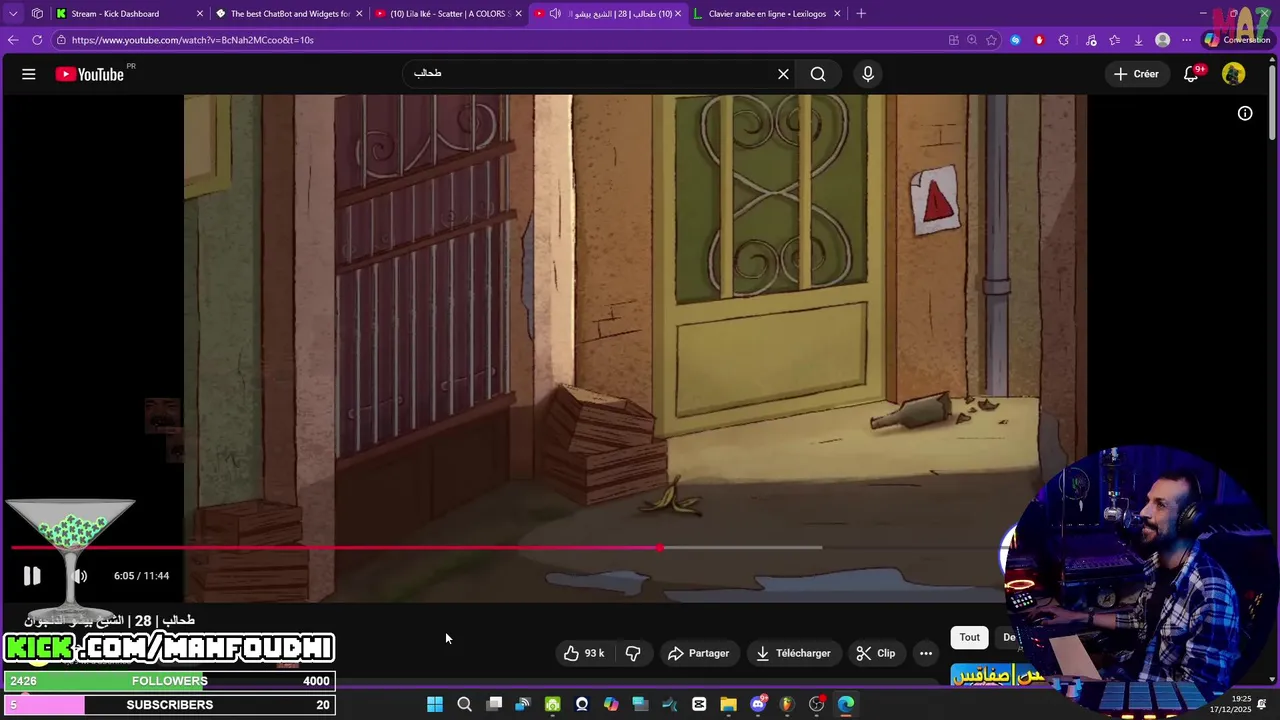Zoom page with magnifier icon in address bar
The height and width of the screenshot is (720, 1280).
pyautogui.click(x=972, y=40)
